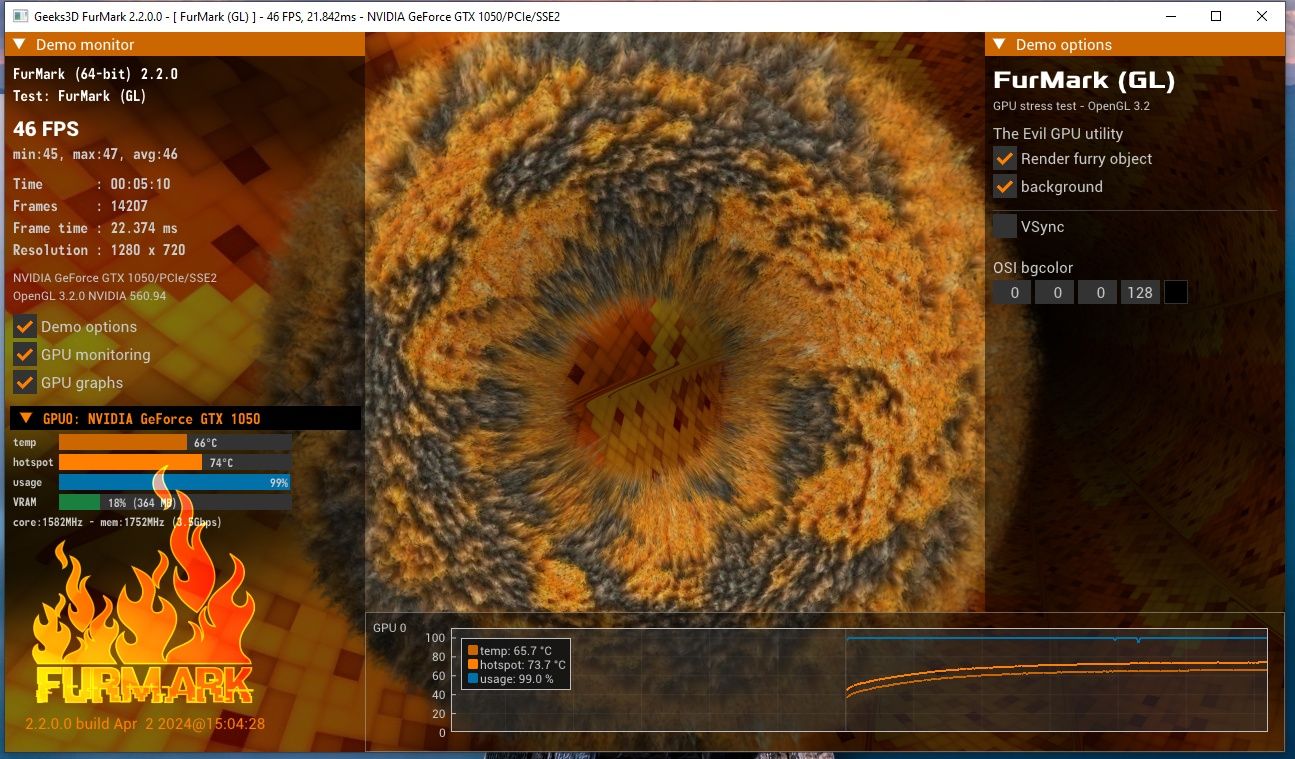Uncheck the Demo options checkbox
Image resolution: width=1295 pixels, height=759 pixels.
[25, 326]
